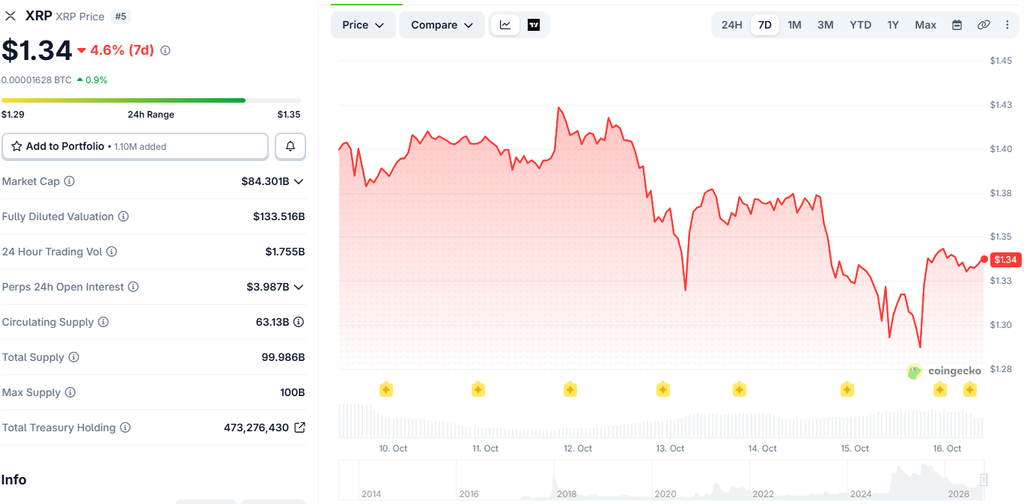Viewport: 1024px width, 504px height.
Task: Click the 100B max supply value
Action: click(x=294, y=392)
